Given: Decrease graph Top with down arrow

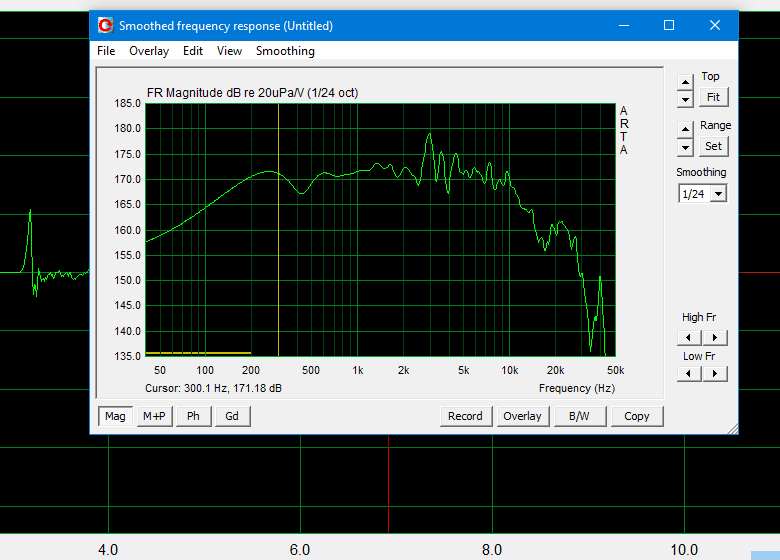Looking at the screenshot, I should coord(685,99).
